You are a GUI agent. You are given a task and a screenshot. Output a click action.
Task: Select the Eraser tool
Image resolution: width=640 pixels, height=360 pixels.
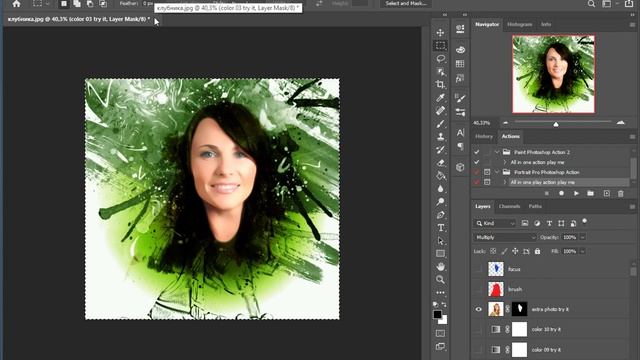coord(440,163)
